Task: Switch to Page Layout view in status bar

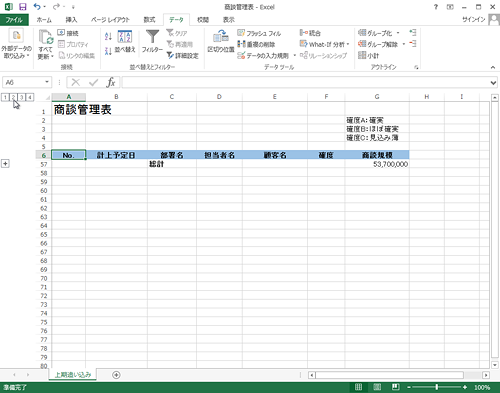Action: click(377, 387)
